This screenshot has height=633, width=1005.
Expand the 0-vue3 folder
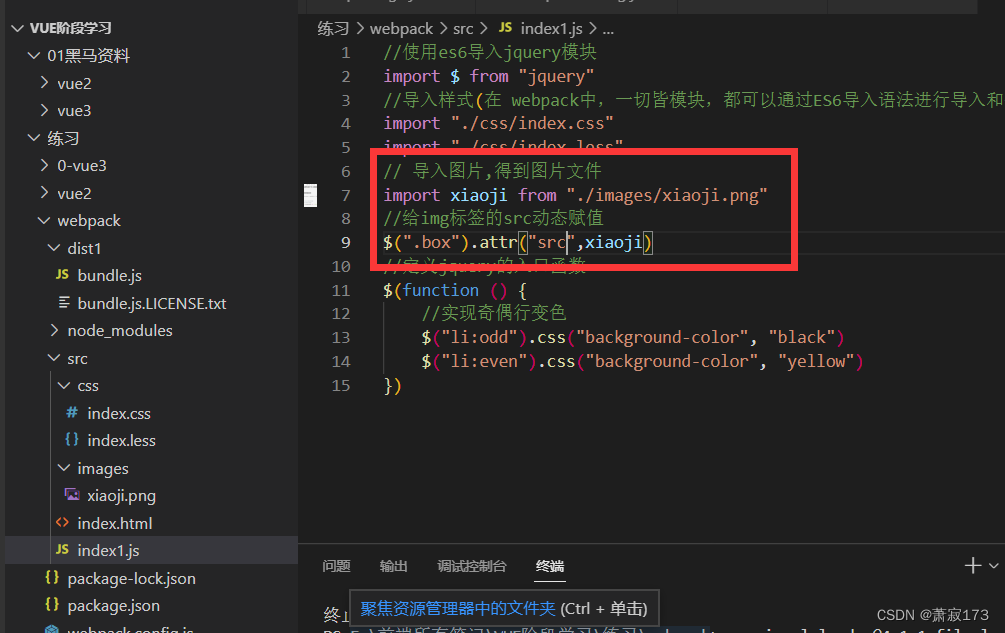(44, 166)
